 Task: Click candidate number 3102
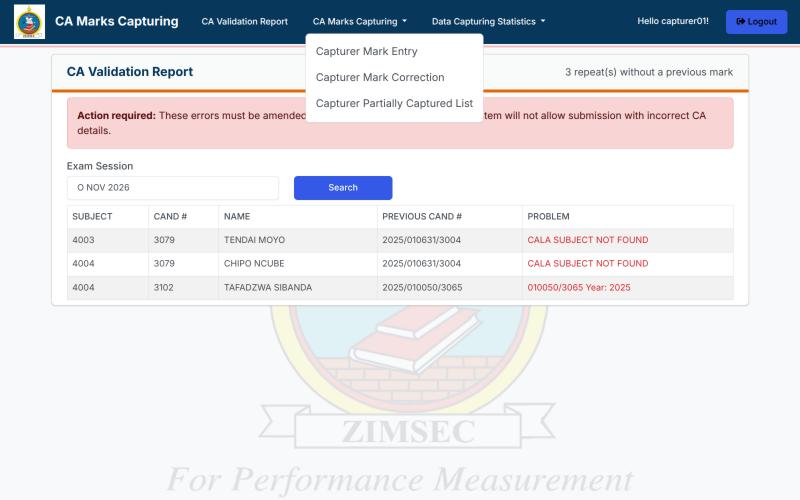coord(163,287)
